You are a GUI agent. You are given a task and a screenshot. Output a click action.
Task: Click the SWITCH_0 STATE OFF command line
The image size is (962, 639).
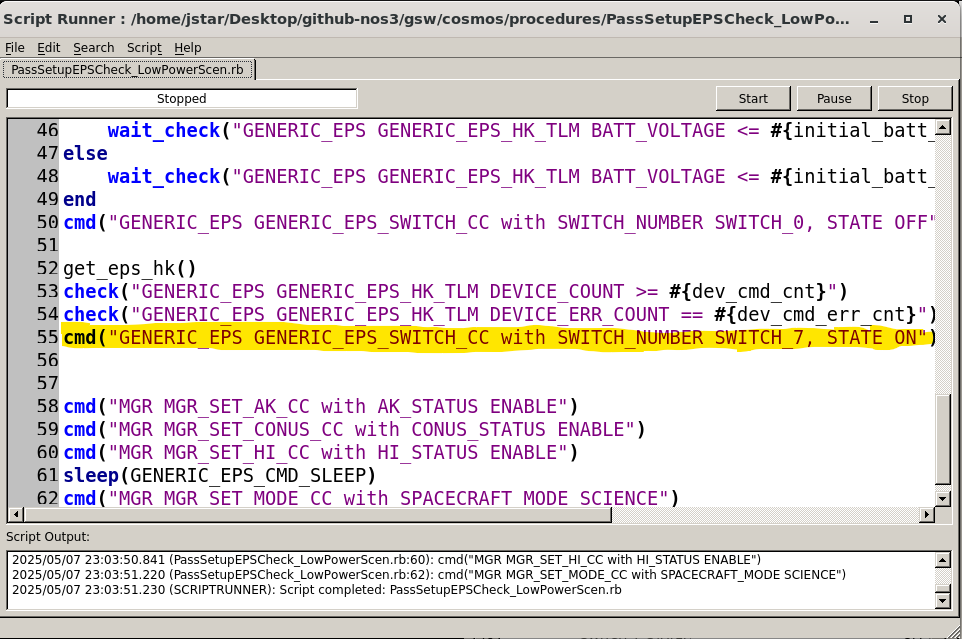pyautogui.click(x=499, y=222)
